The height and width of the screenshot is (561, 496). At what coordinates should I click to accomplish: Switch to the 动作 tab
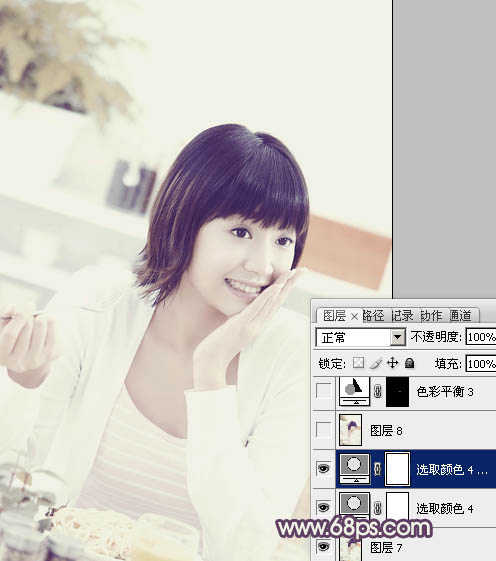tap(431, 316)
